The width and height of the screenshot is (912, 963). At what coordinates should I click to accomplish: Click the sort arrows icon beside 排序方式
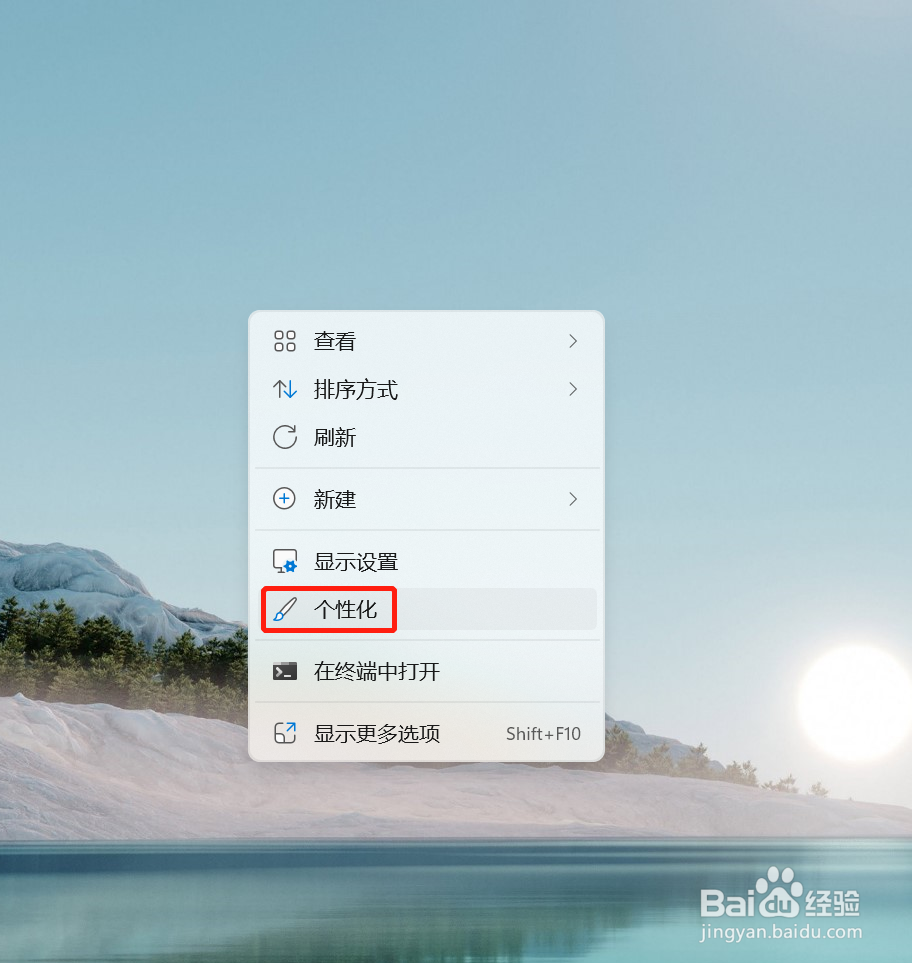coord(284,389)
